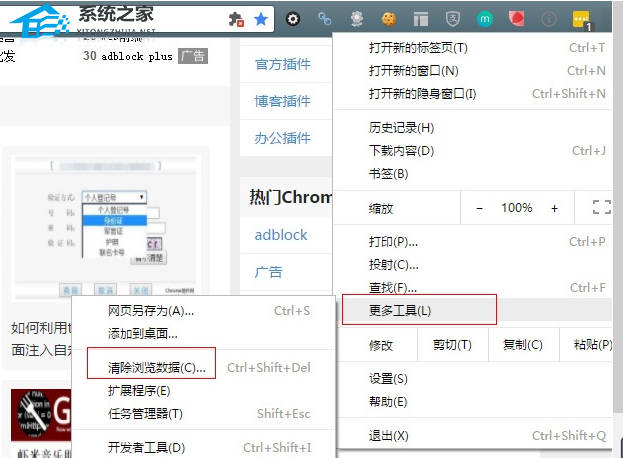Click the fullscreen icon in zoom row
The height and width of the screenshot is (458, 623).
602,207
